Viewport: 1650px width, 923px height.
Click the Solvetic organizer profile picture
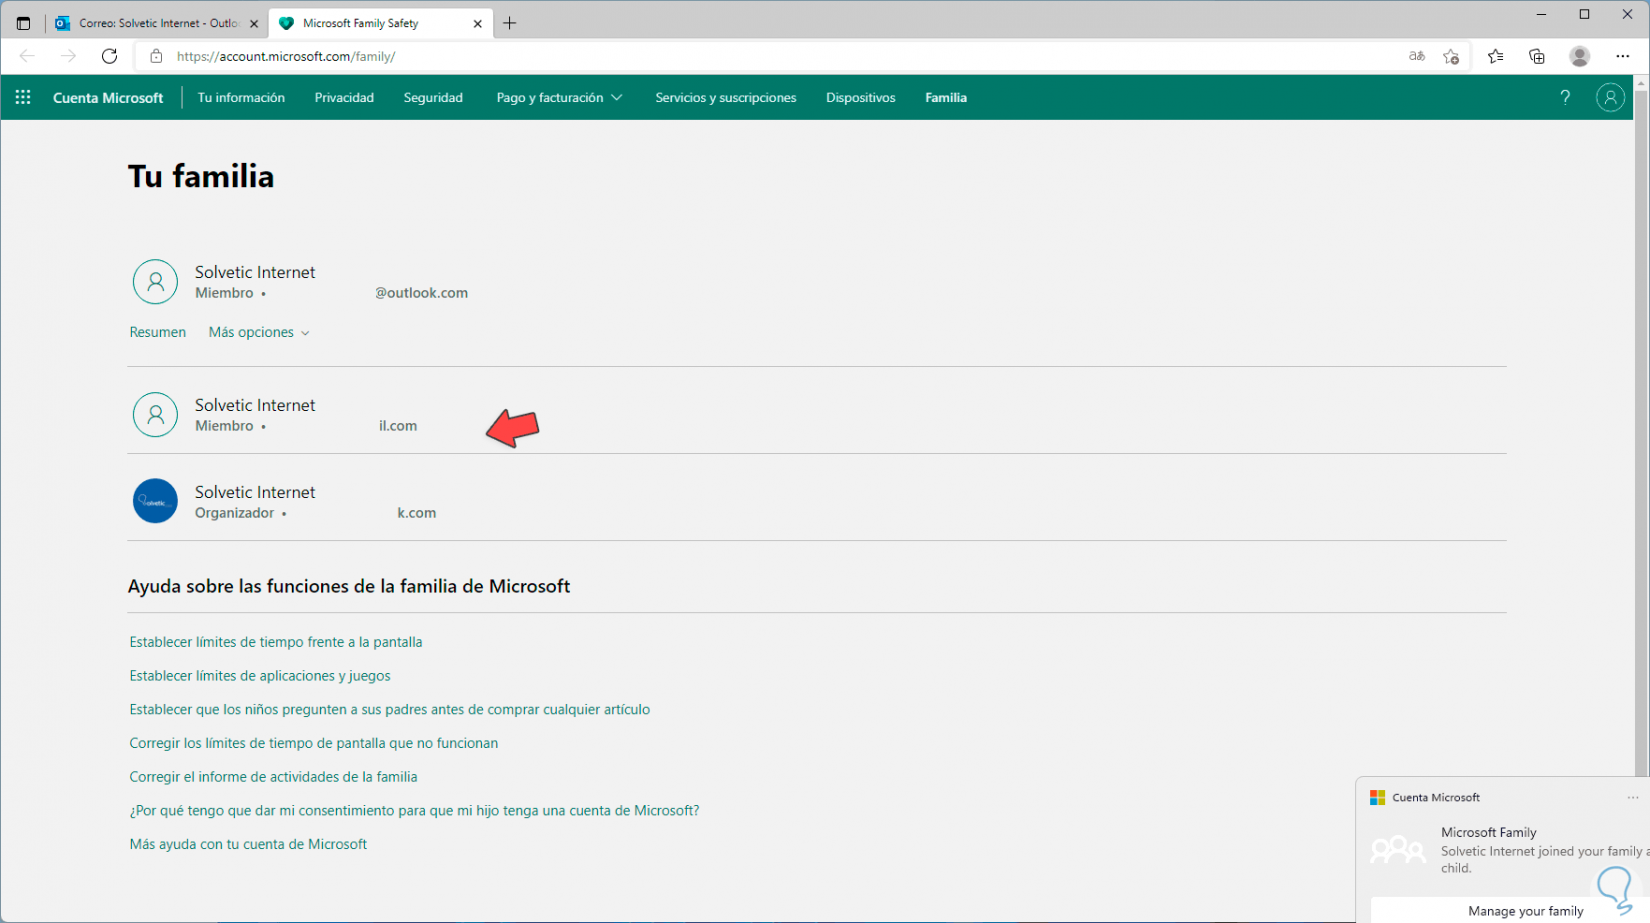155,501
